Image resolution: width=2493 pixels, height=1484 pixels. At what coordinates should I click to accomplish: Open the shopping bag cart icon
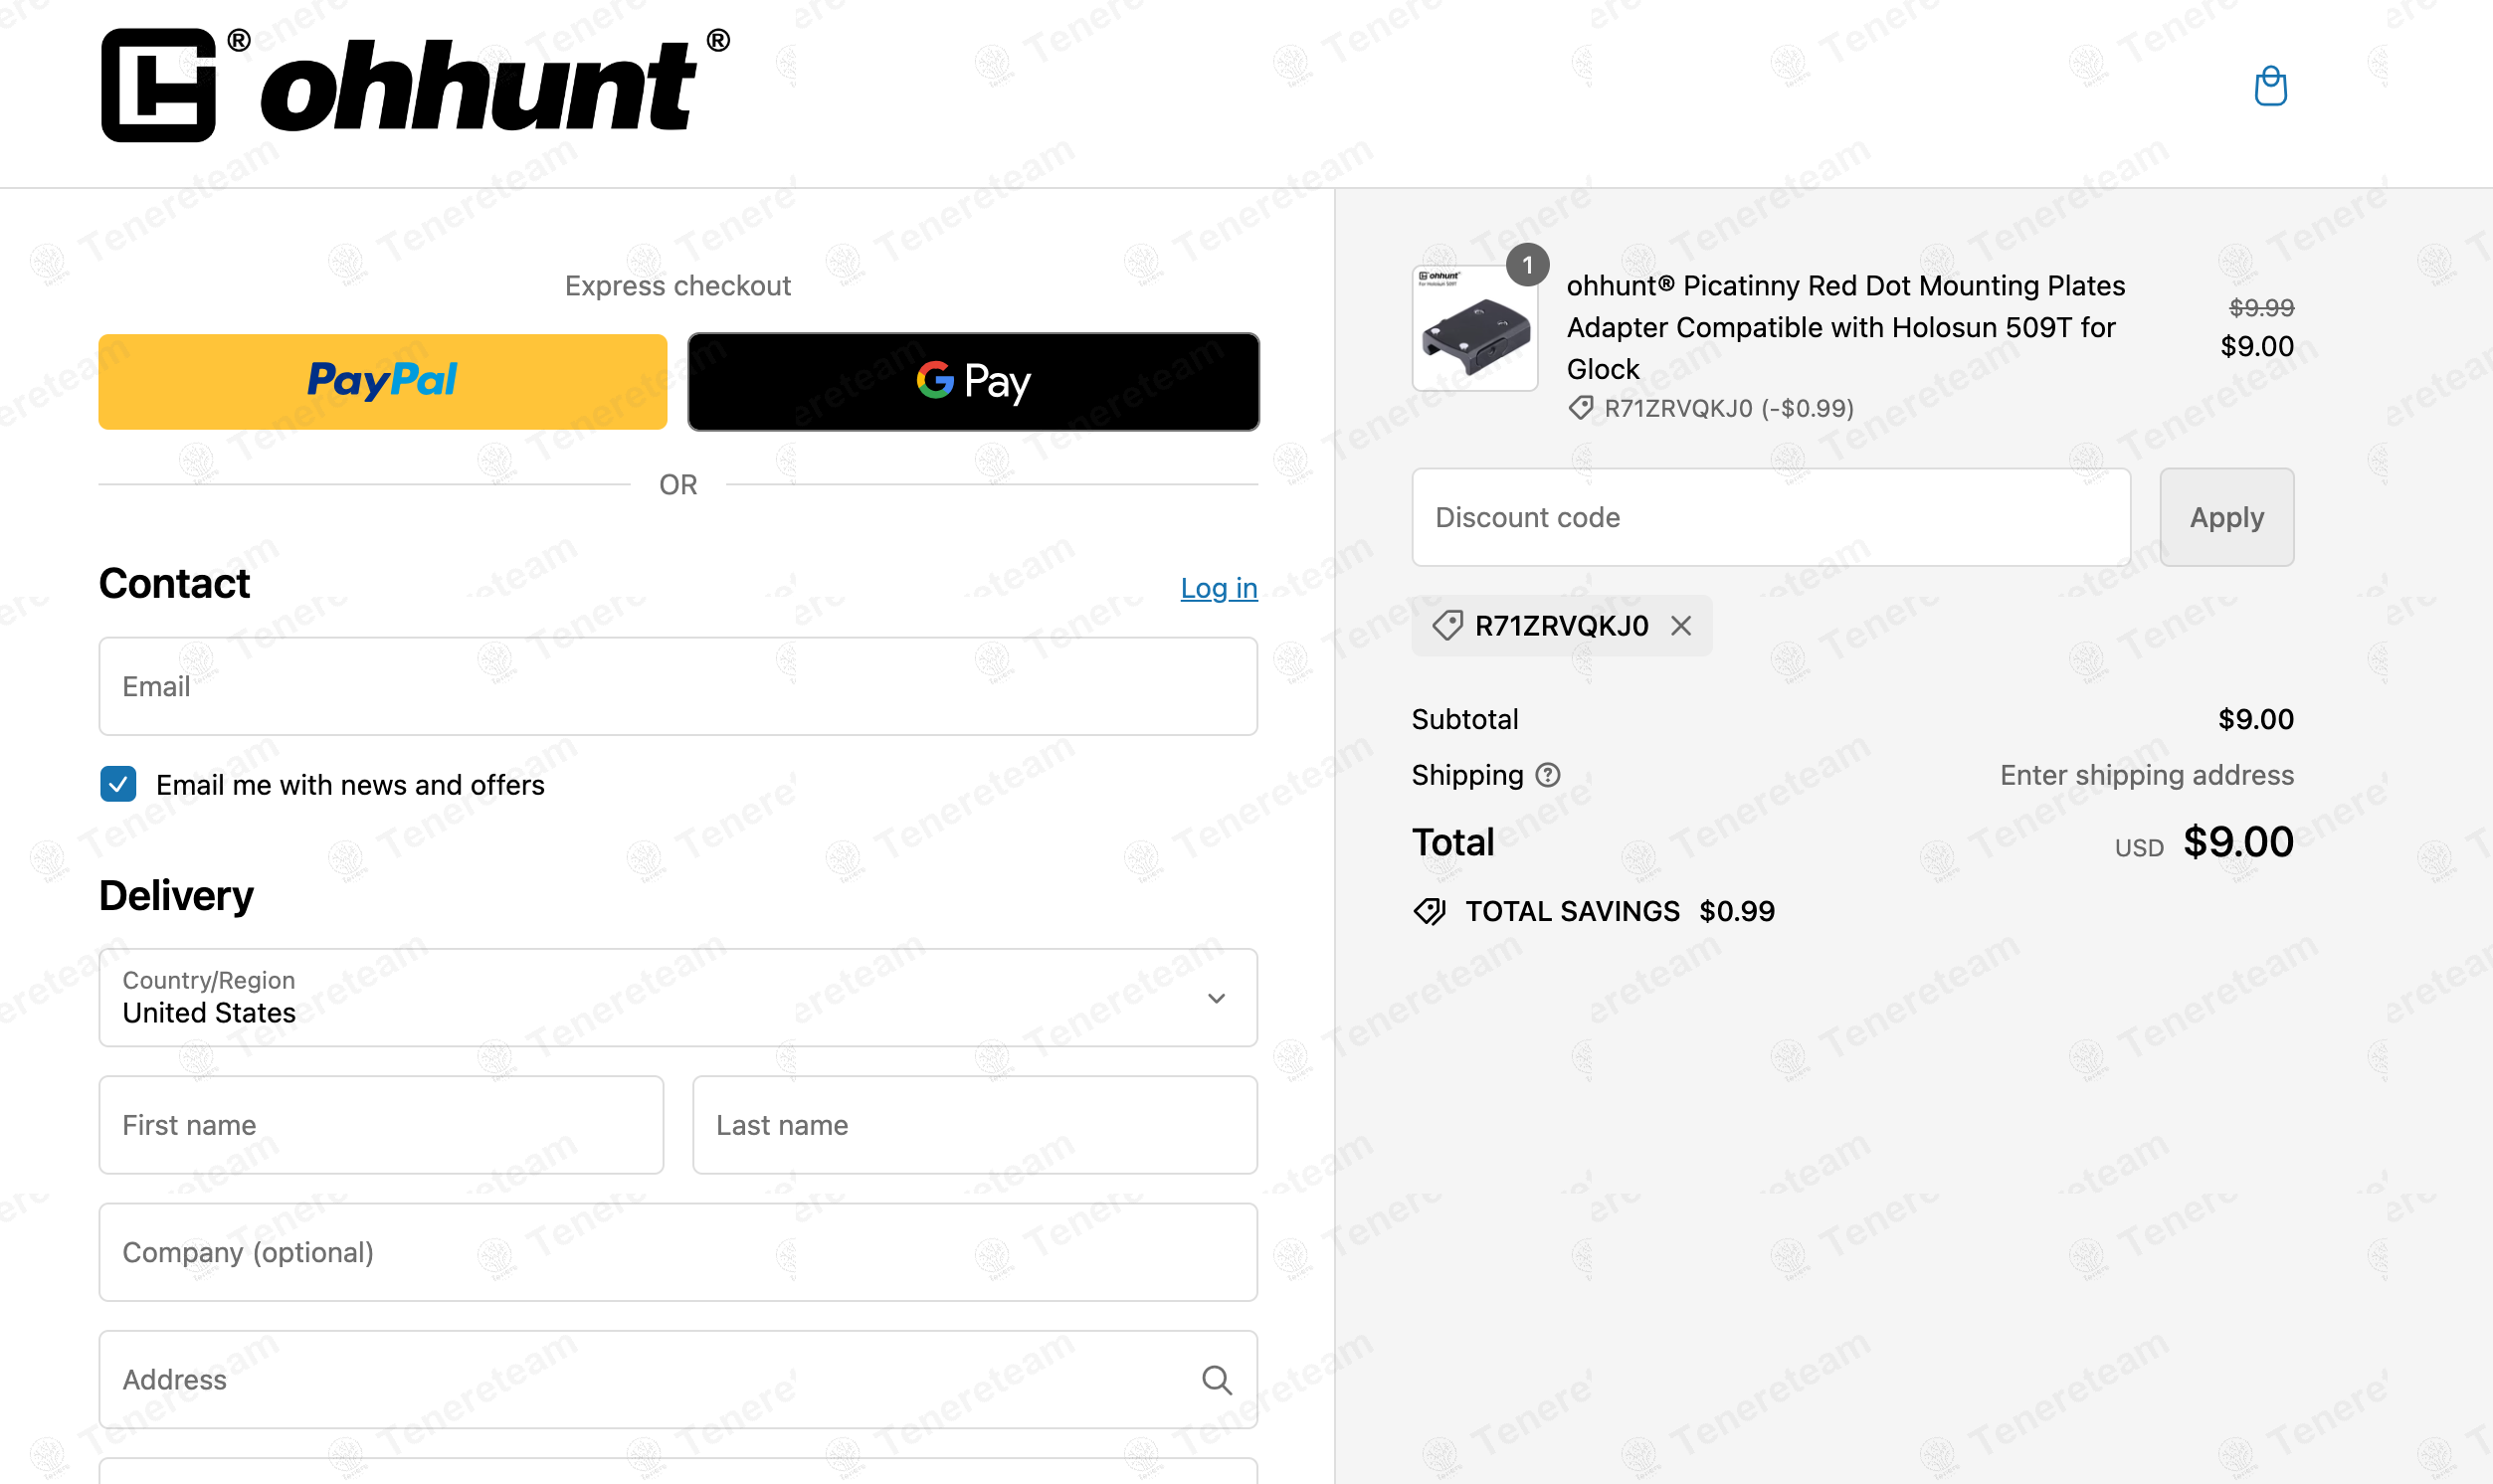pos(2270,86)
